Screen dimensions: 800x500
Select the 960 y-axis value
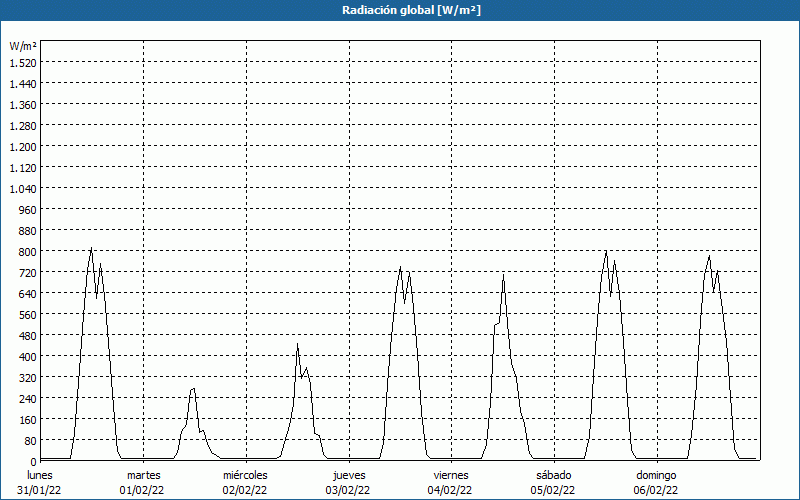28,209
